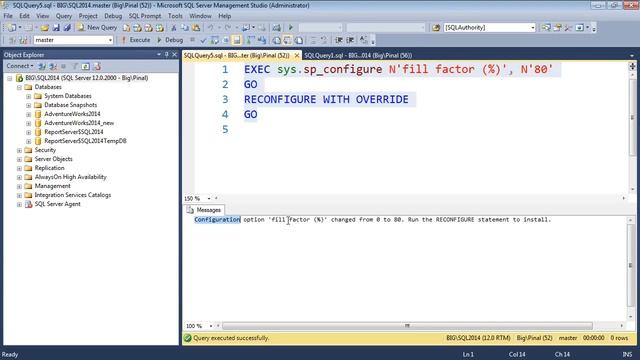The image size is (640, 360).
Task: Open the File menu
Action: pos(8,16)
